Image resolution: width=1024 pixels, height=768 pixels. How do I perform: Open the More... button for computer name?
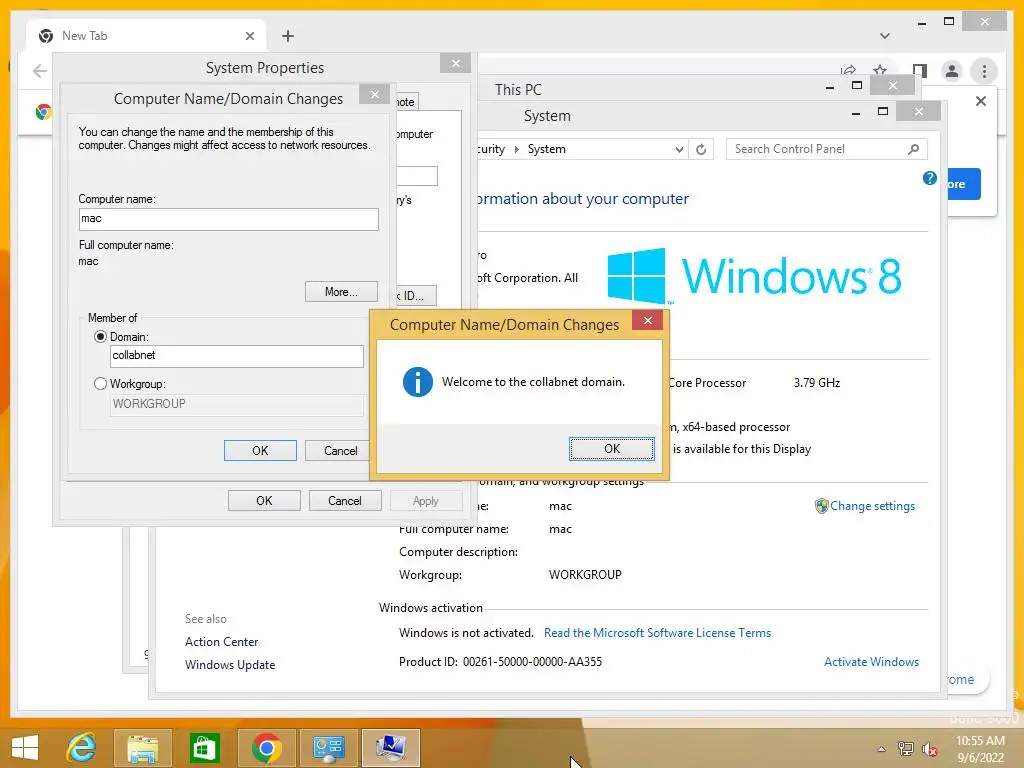341,292
